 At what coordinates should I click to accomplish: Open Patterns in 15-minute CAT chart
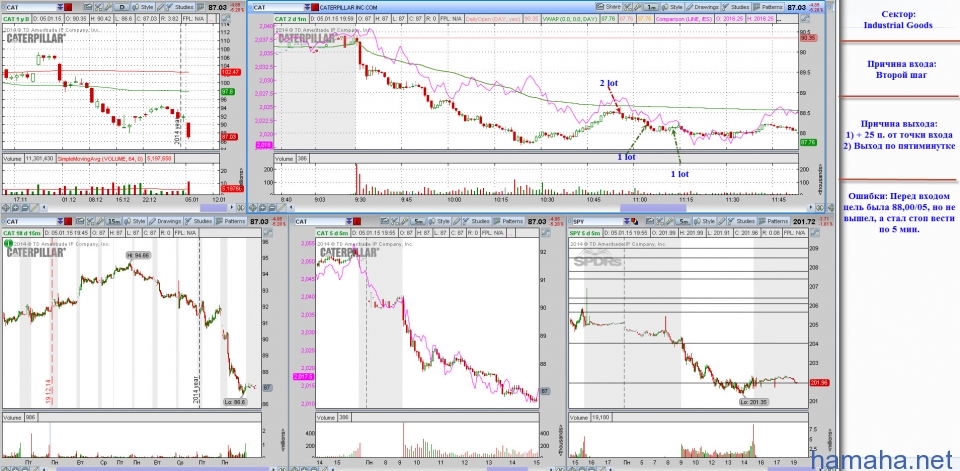[x=230, y=221]
